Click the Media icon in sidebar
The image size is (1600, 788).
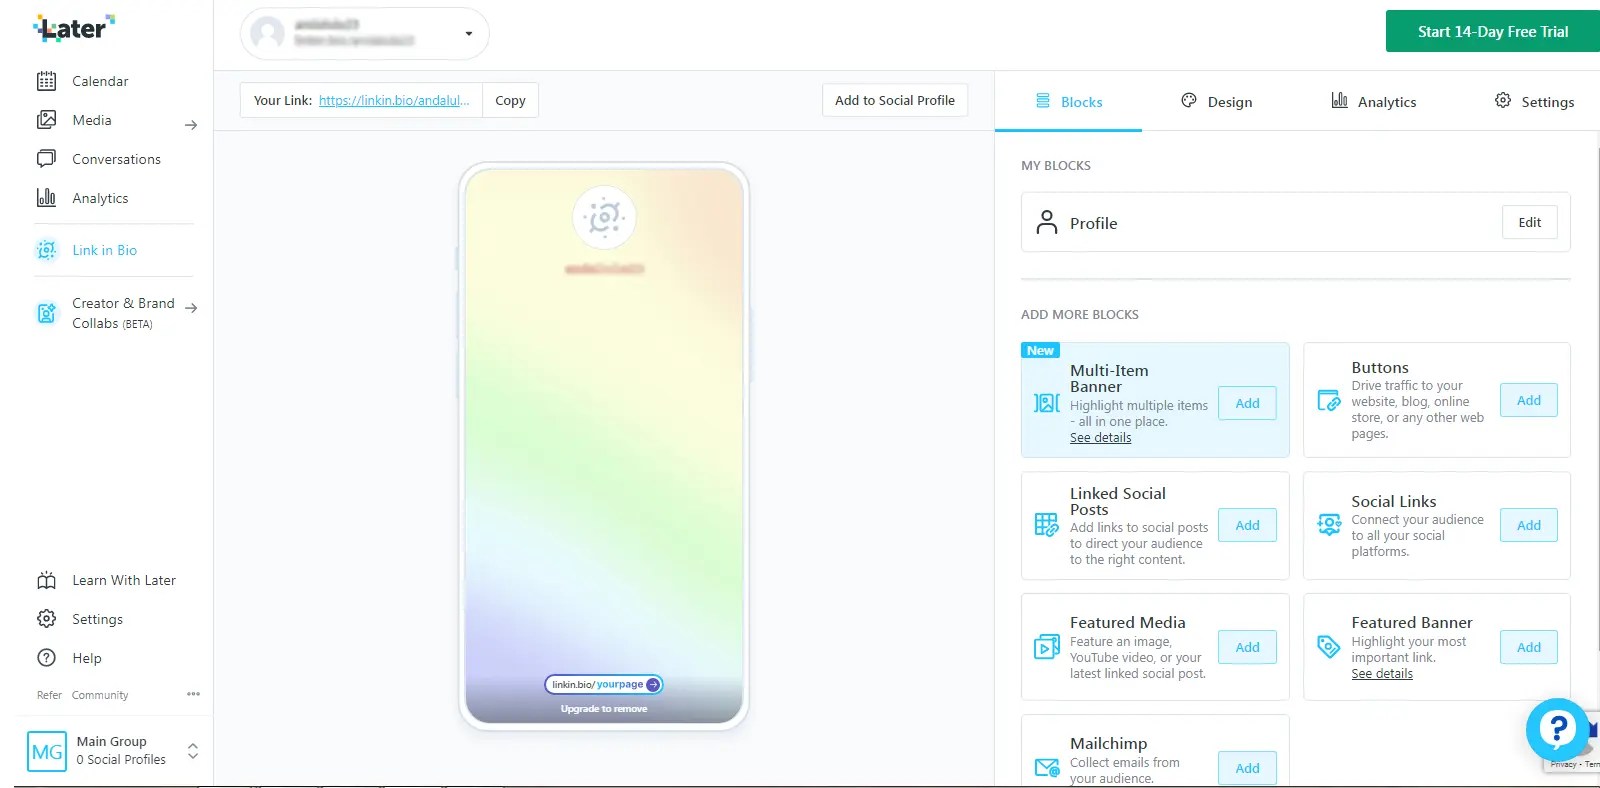coord(46,120)
